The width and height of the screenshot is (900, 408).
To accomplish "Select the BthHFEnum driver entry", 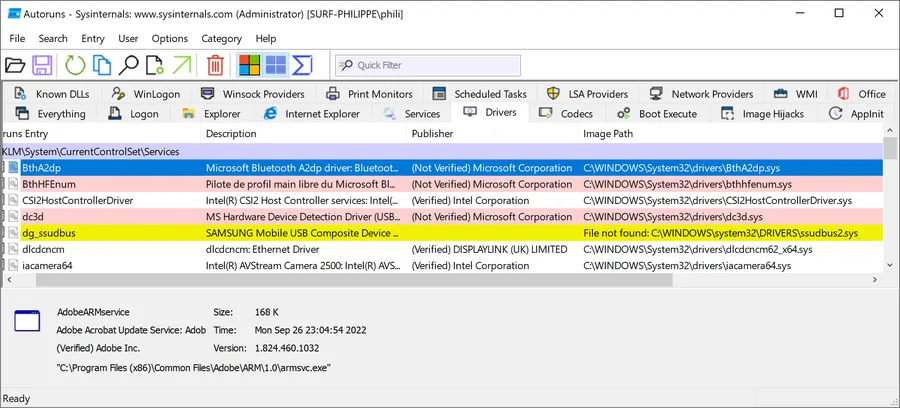I will (442, 184).
